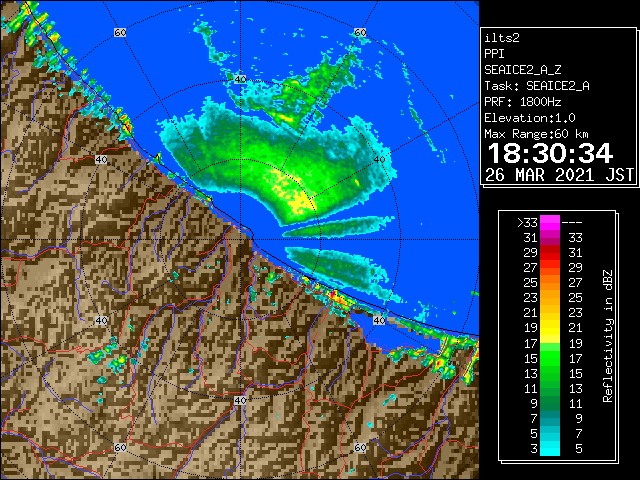Click the red 29–31 dBZ legend swatch
The width and height of the screenshot is (640, 480).
pos(550,253)
